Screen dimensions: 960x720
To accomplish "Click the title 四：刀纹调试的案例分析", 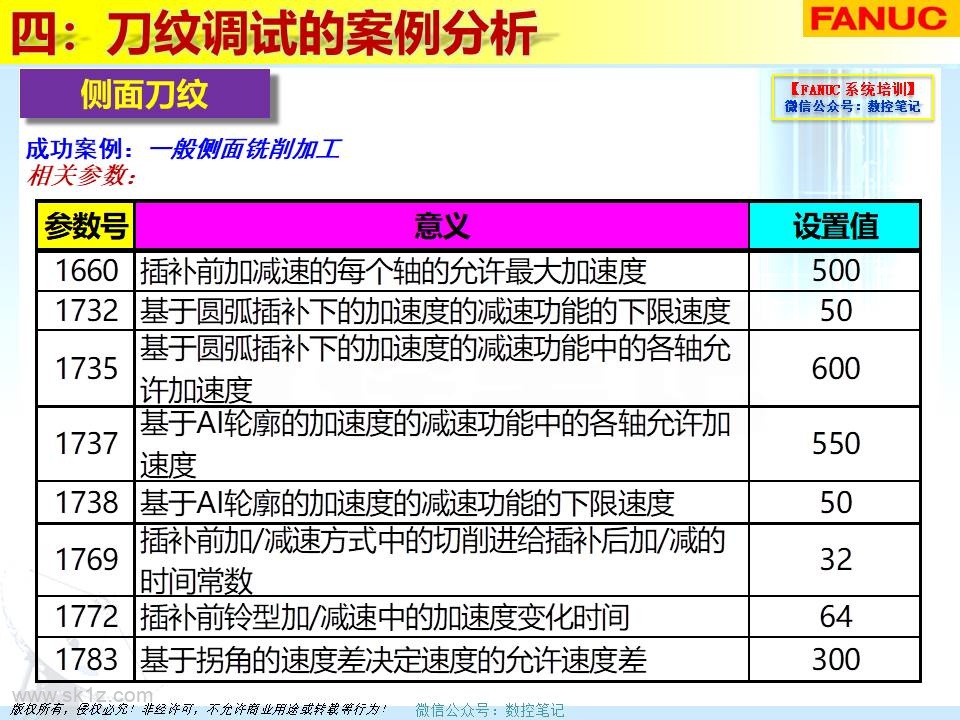I will point(274,32).
